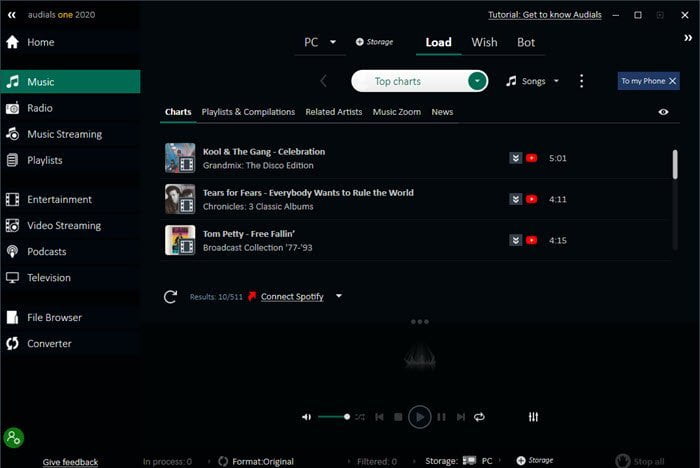700x468 pixels.
Task: Click the play button
Action: click(420, 417)
